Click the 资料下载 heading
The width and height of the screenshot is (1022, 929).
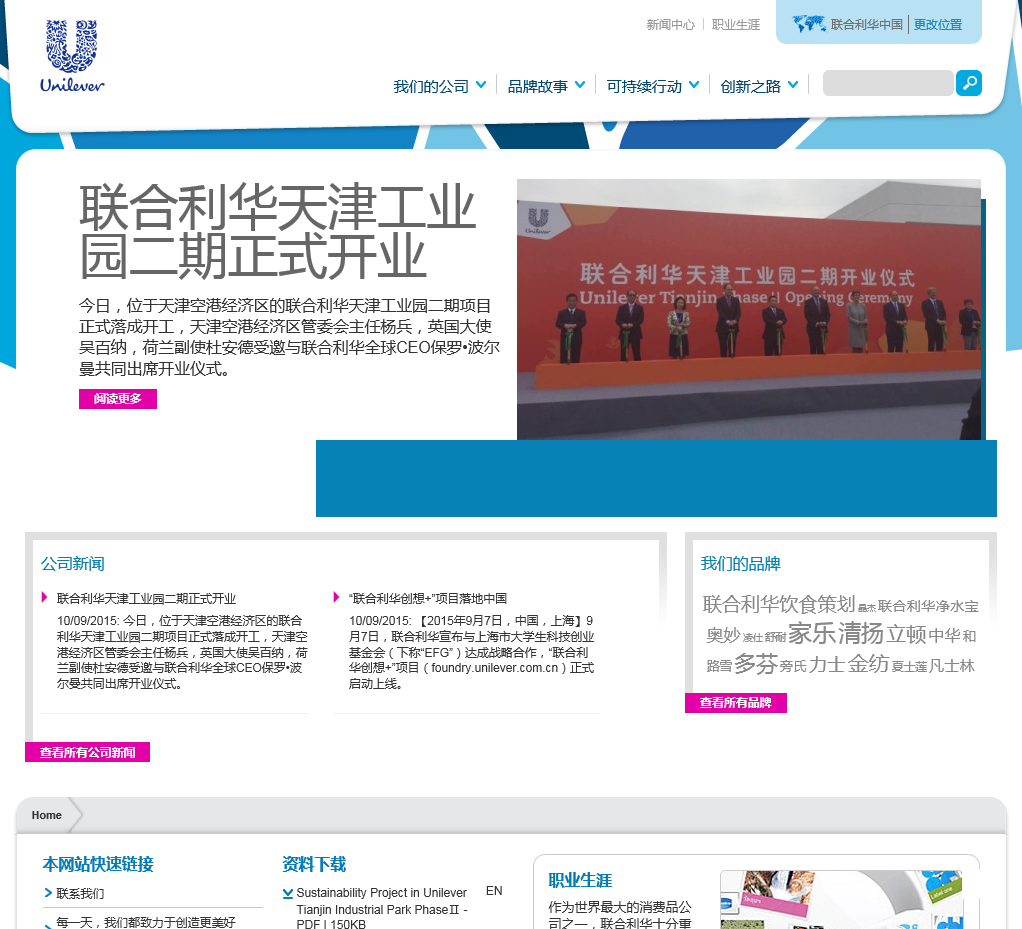pyautogui.click(x=314, y=864)
